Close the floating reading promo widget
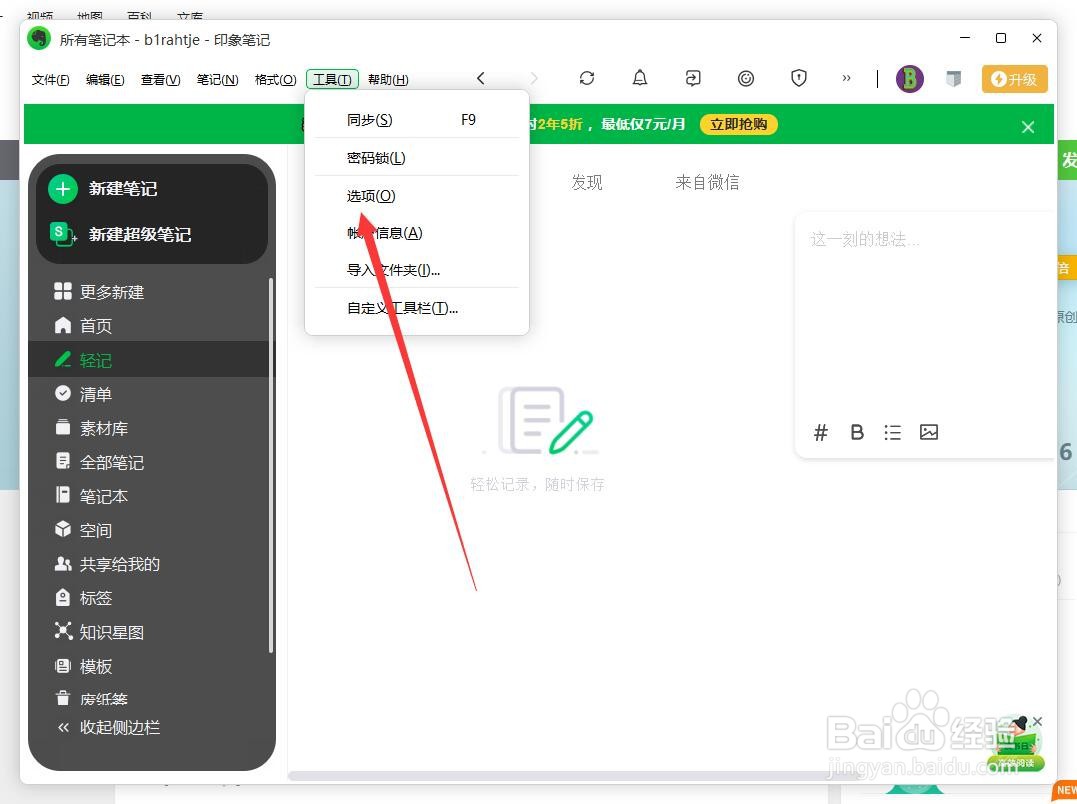Image resolution: width=1077 pixels, height=804 pixels. click(1038, 721)
